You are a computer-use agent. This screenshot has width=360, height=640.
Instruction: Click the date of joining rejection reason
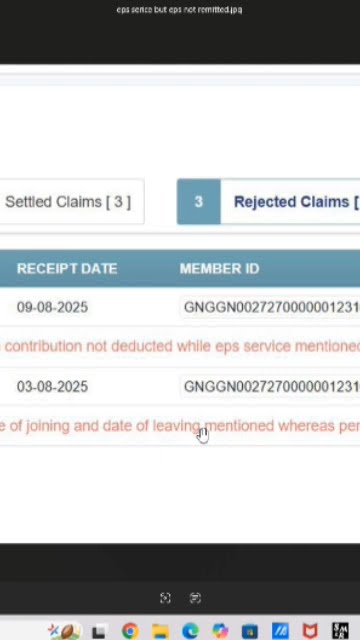(x=180, y=426)
